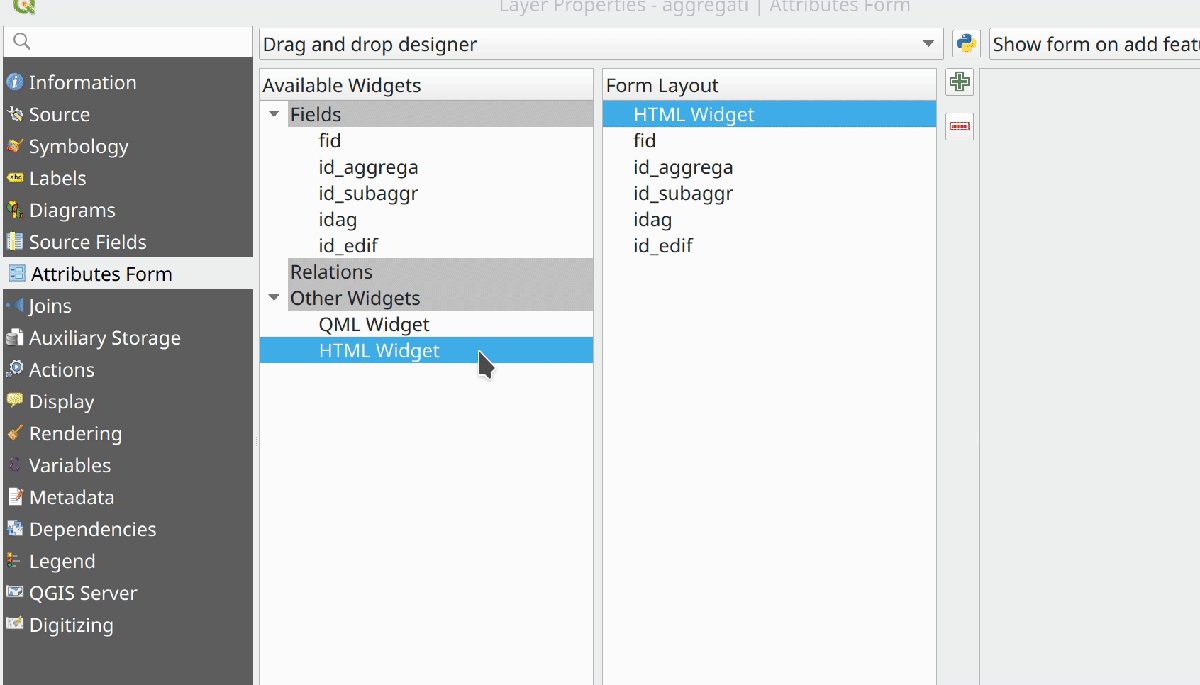The image size is (1200, 685).
Task: Open the Digitizing section
Action: pos(70,625)
